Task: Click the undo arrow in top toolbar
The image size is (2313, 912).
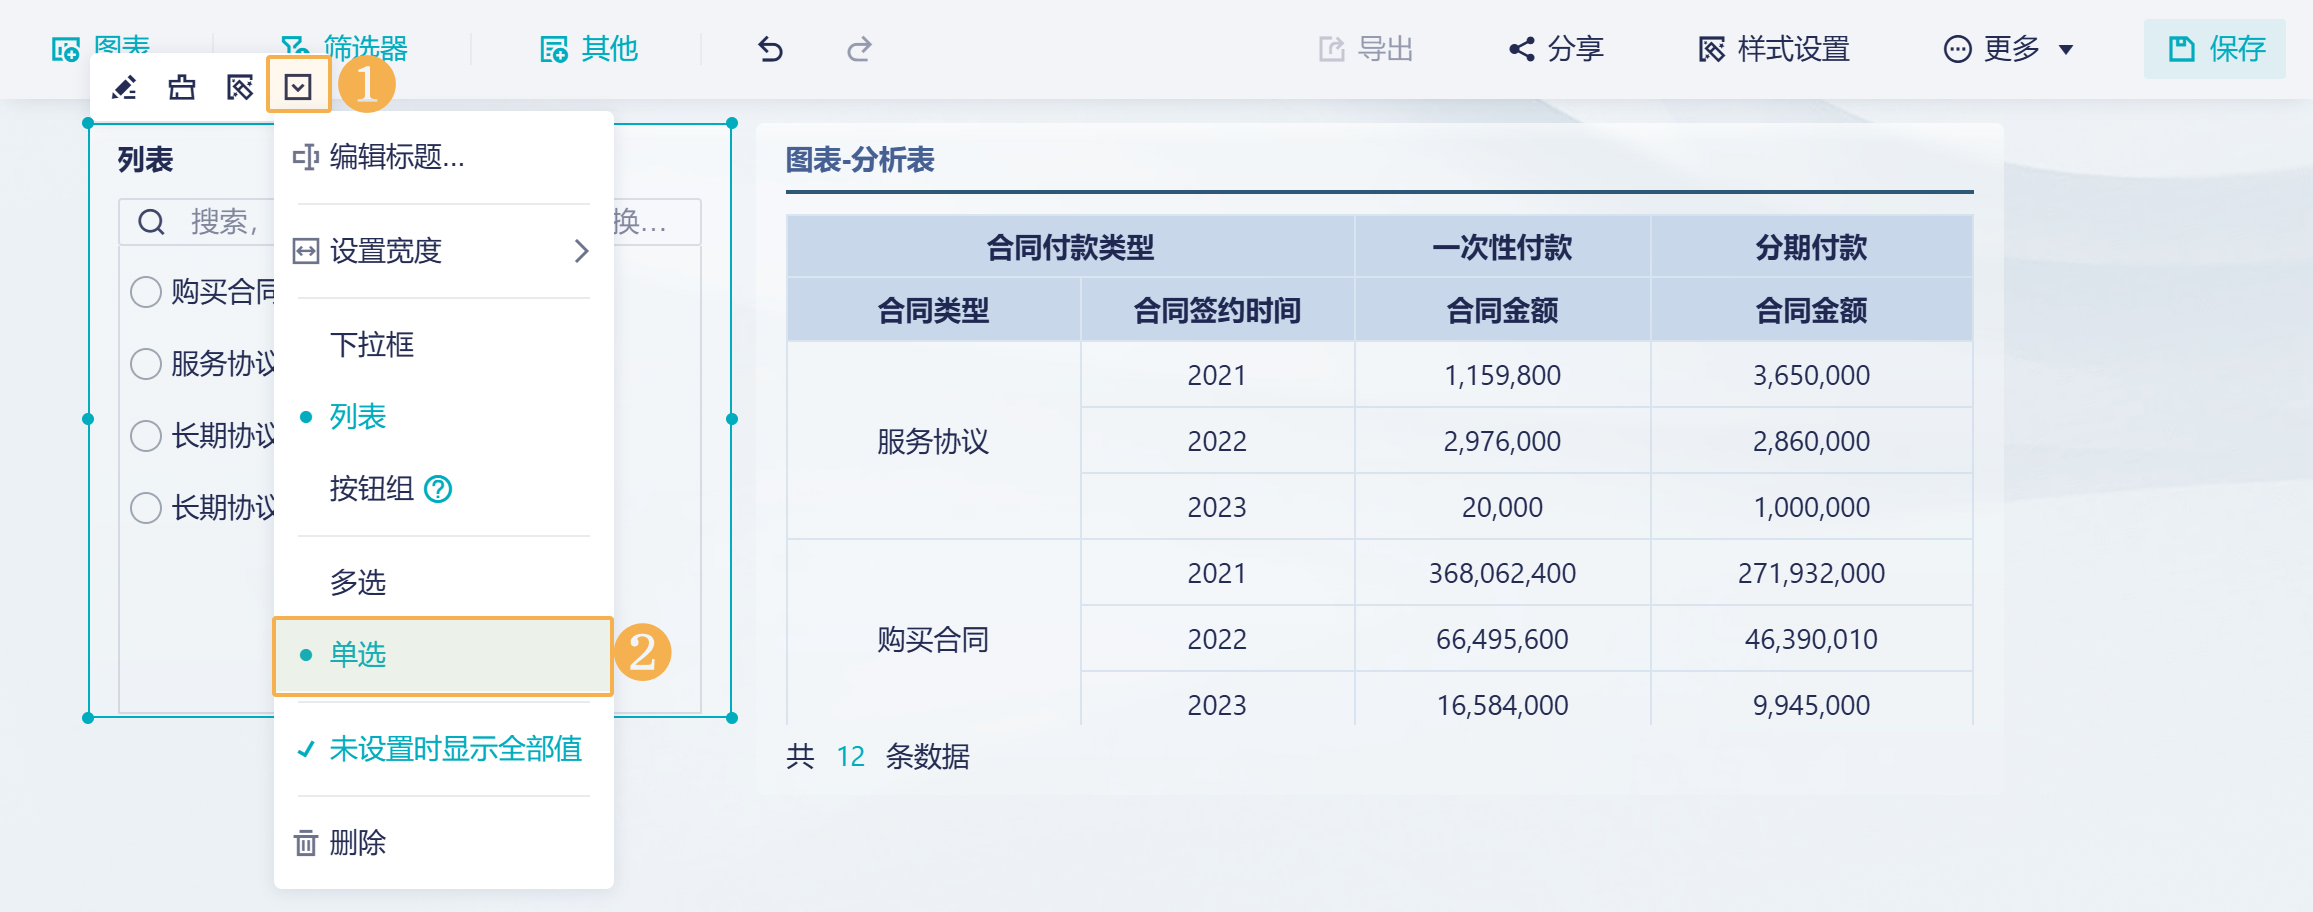Action: (770, 49)
